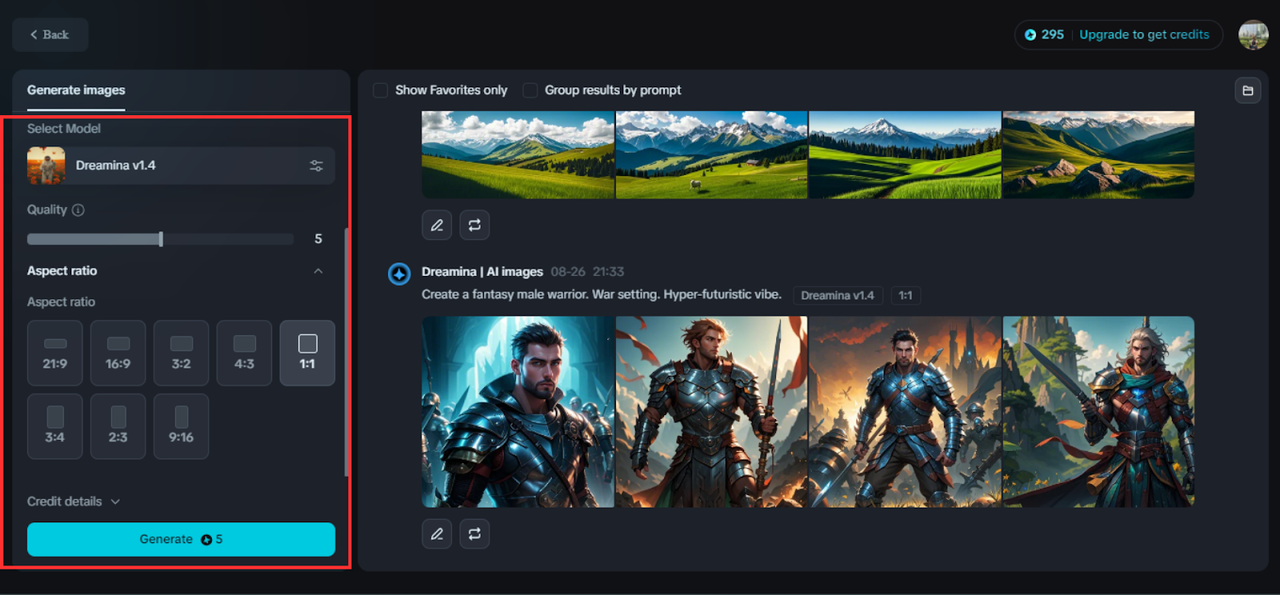Click the 08-26 21:33 timestamp
Viewport: 1280px width, 595px height.
point(587,272)
